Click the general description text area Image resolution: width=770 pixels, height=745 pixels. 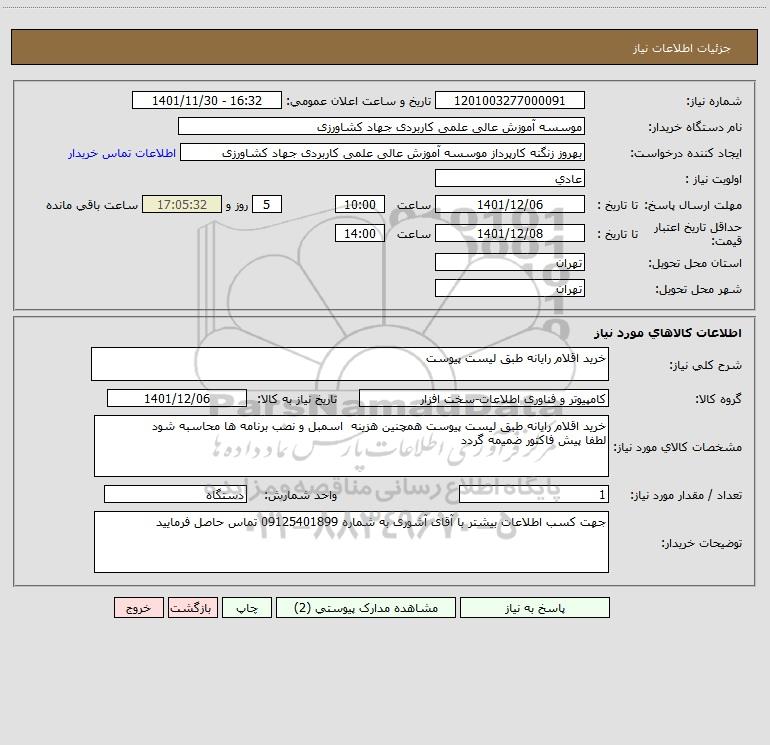coord(350,364)
